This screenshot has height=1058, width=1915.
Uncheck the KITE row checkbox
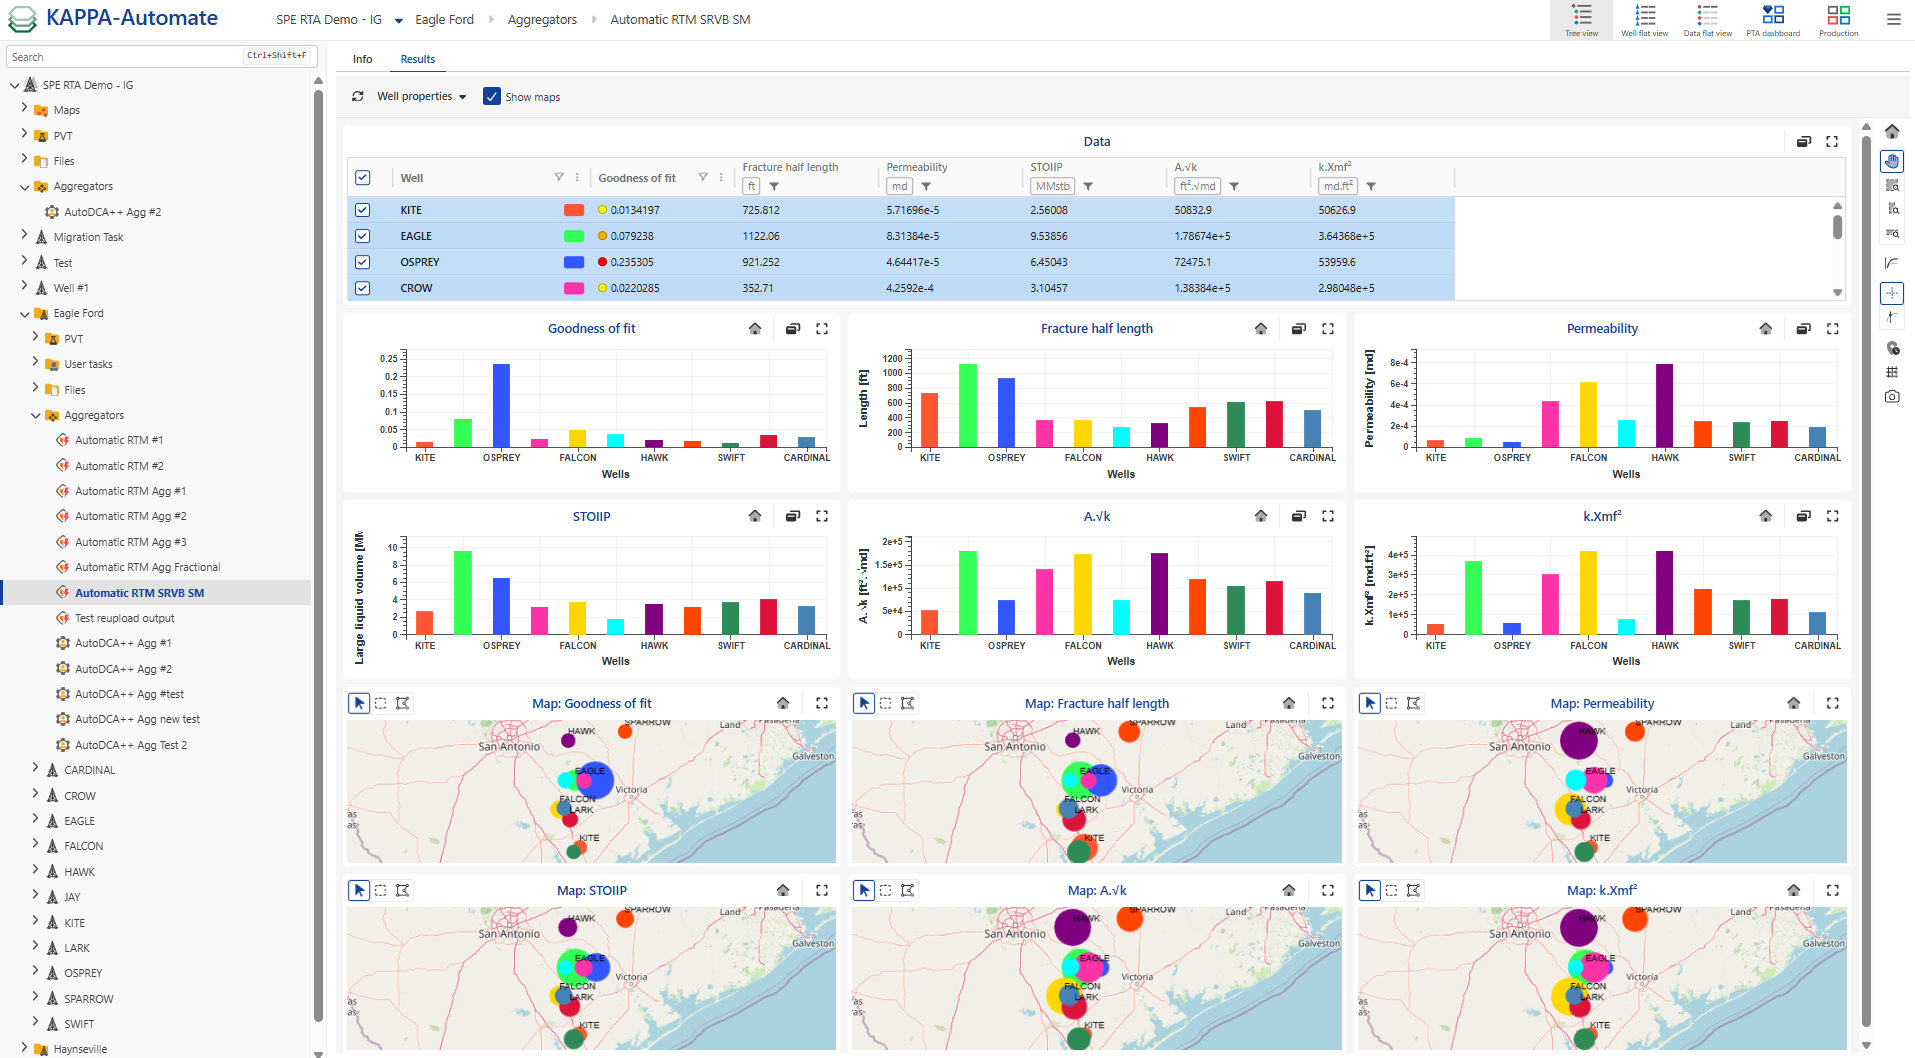point(363,210)
